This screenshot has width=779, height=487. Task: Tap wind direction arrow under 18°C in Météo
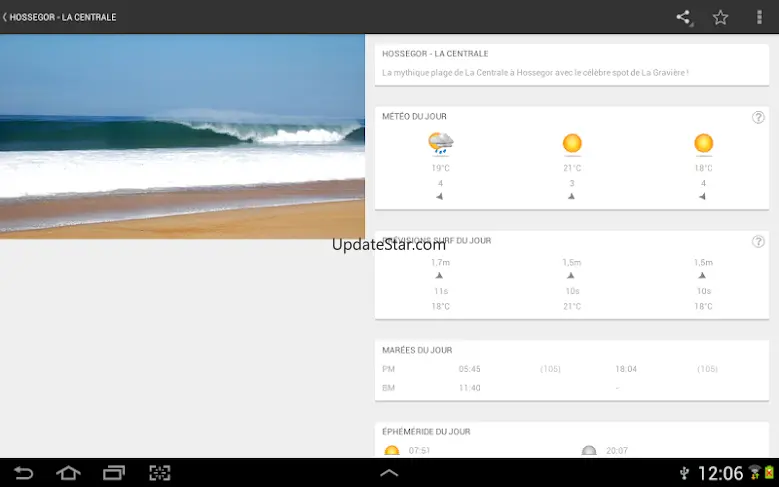click(702, 197)
